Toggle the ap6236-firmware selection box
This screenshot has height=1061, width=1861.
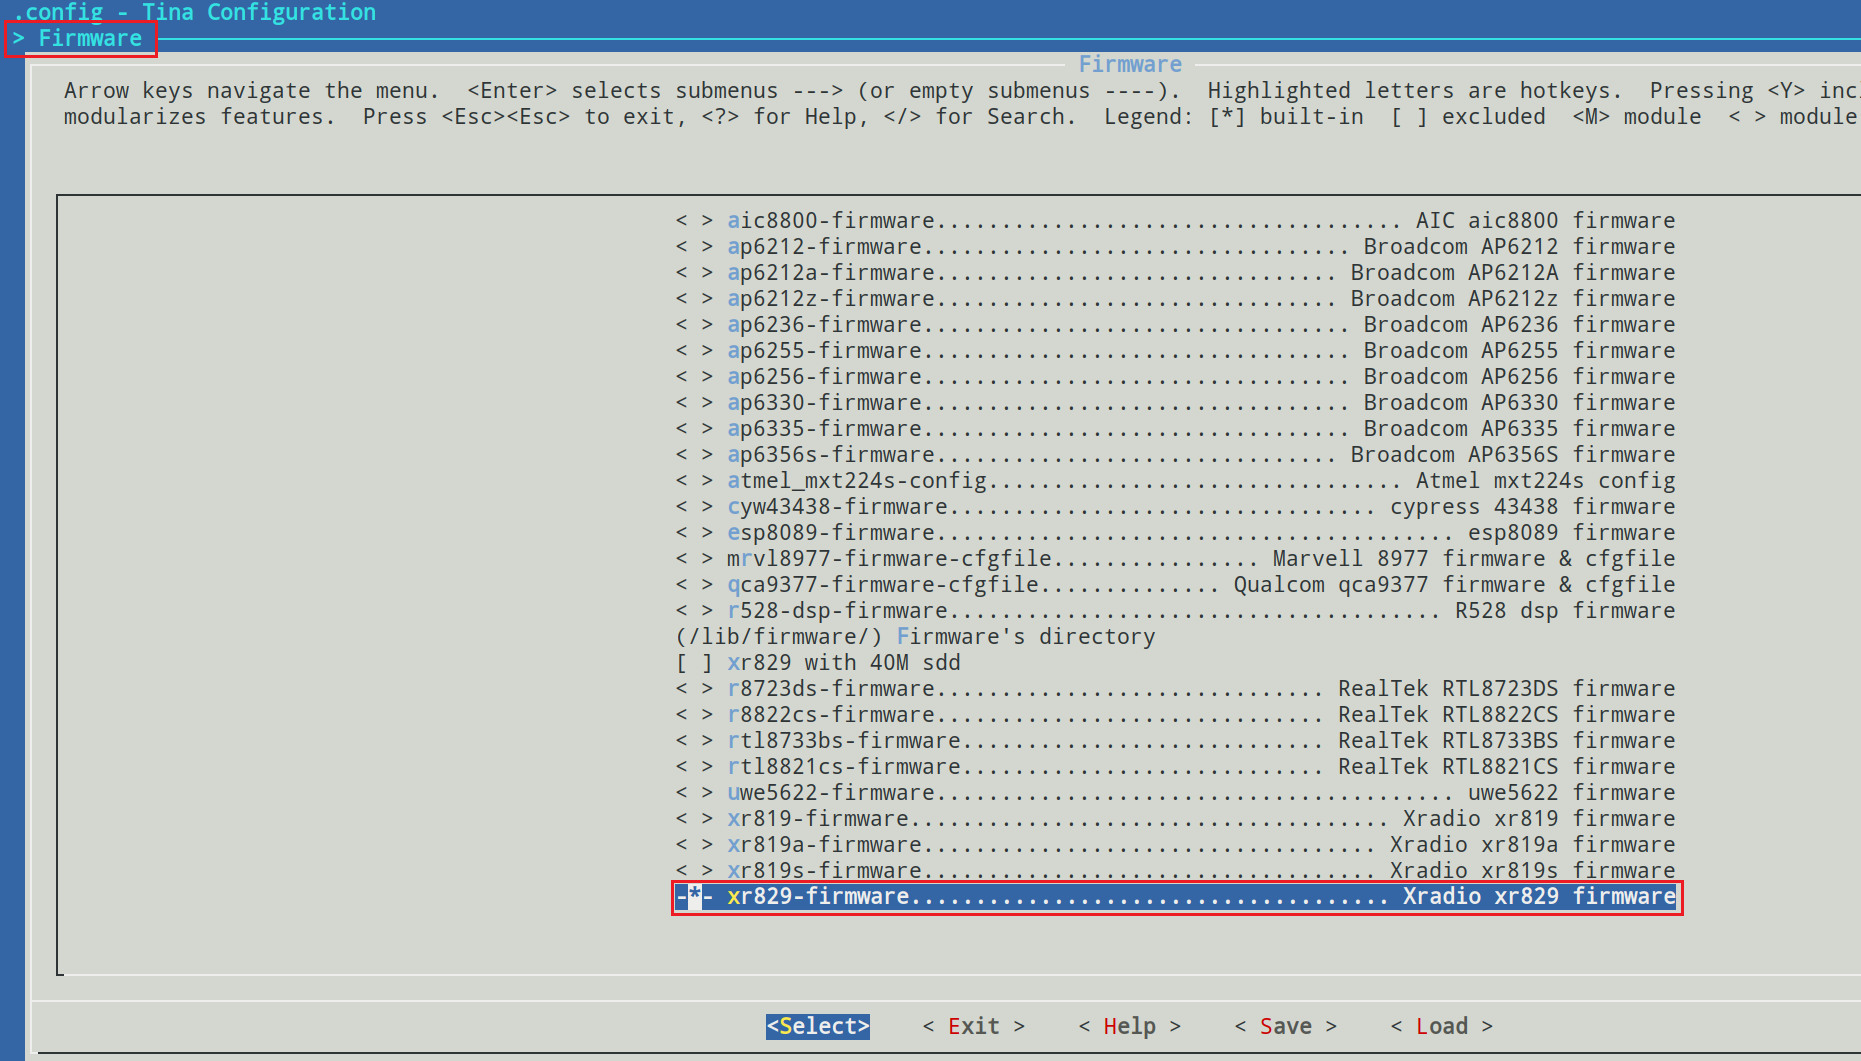(694, 325)
